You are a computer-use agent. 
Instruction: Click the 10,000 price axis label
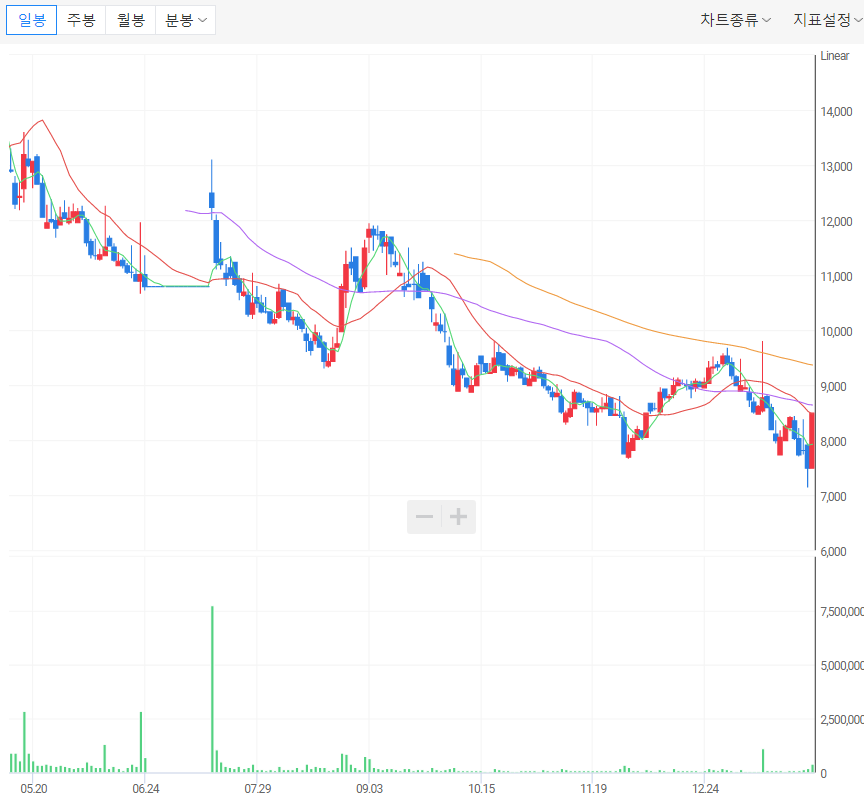(x=836, y=331)
